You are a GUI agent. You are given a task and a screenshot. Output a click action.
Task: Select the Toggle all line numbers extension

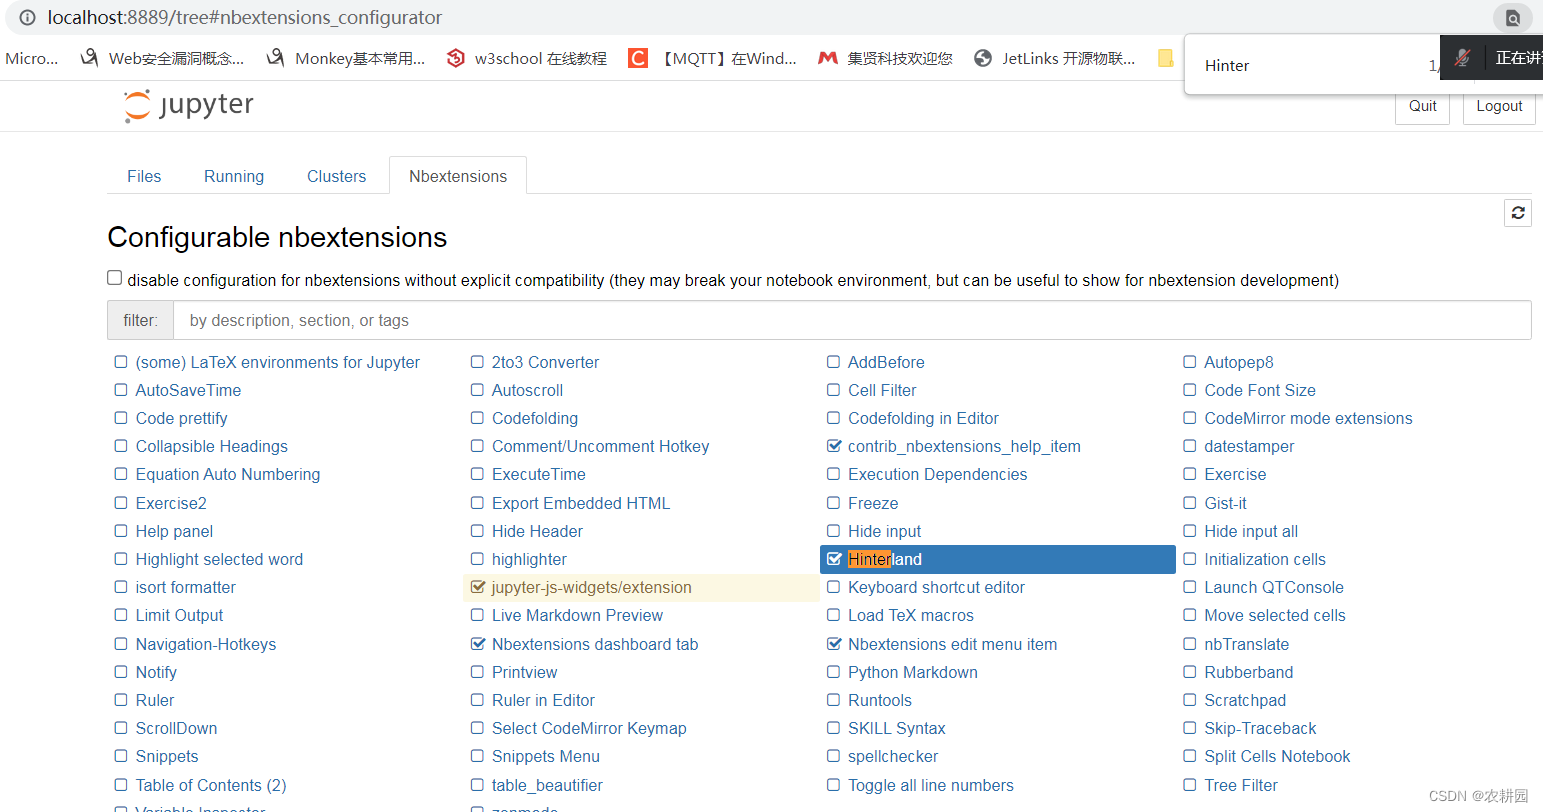[x=931, y=785]
